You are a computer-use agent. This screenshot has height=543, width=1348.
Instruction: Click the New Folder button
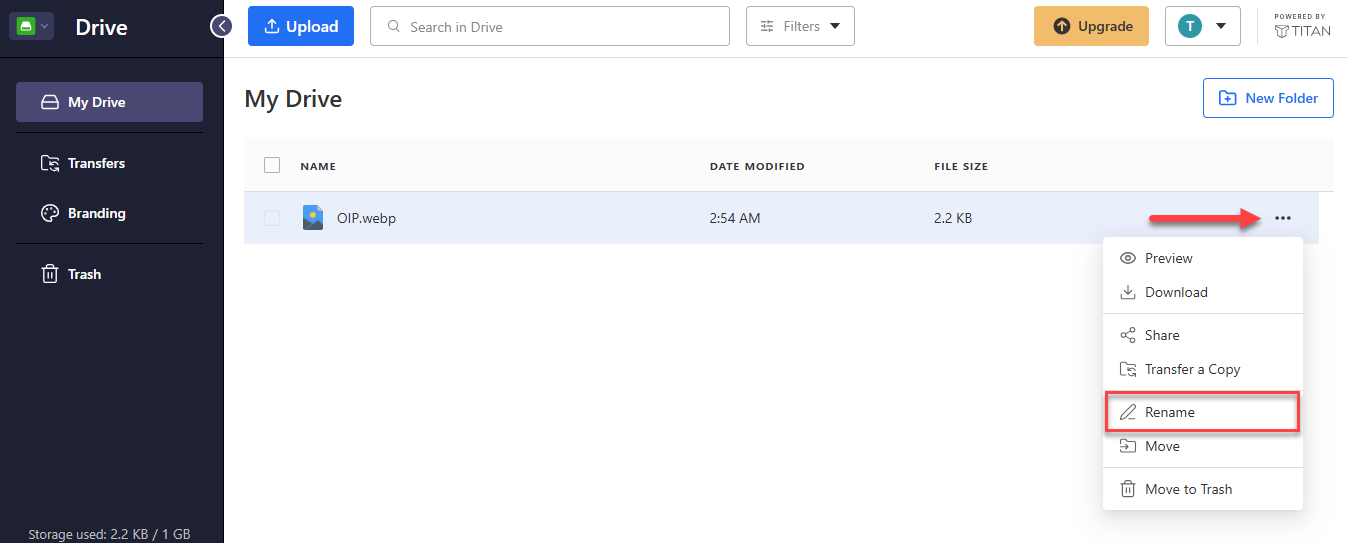(x=1268, y=98)
